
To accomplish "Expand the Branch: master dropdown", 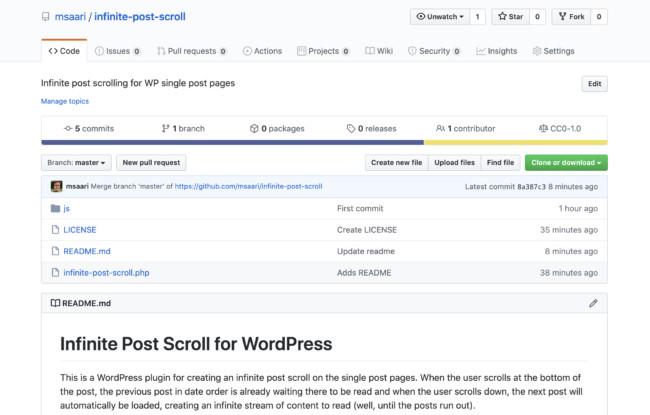I will (76, 163).
